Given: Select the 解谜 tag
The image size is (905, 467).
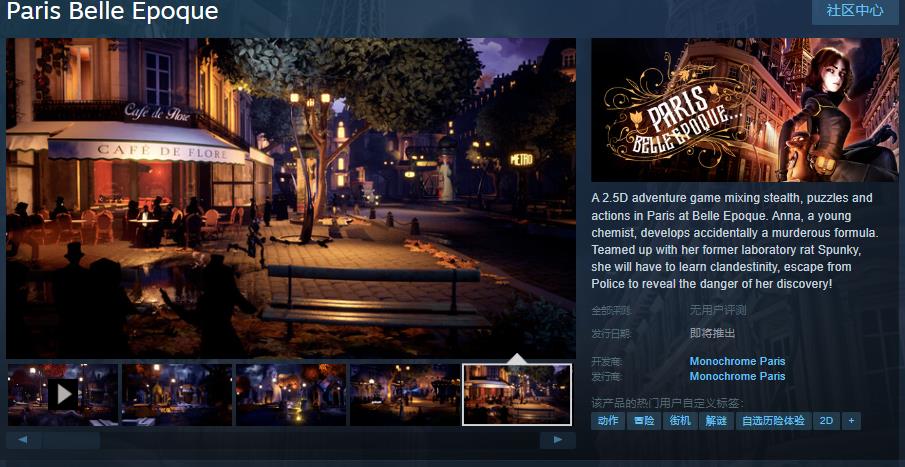Looking at the screenshot, I should tap(716, 421).
